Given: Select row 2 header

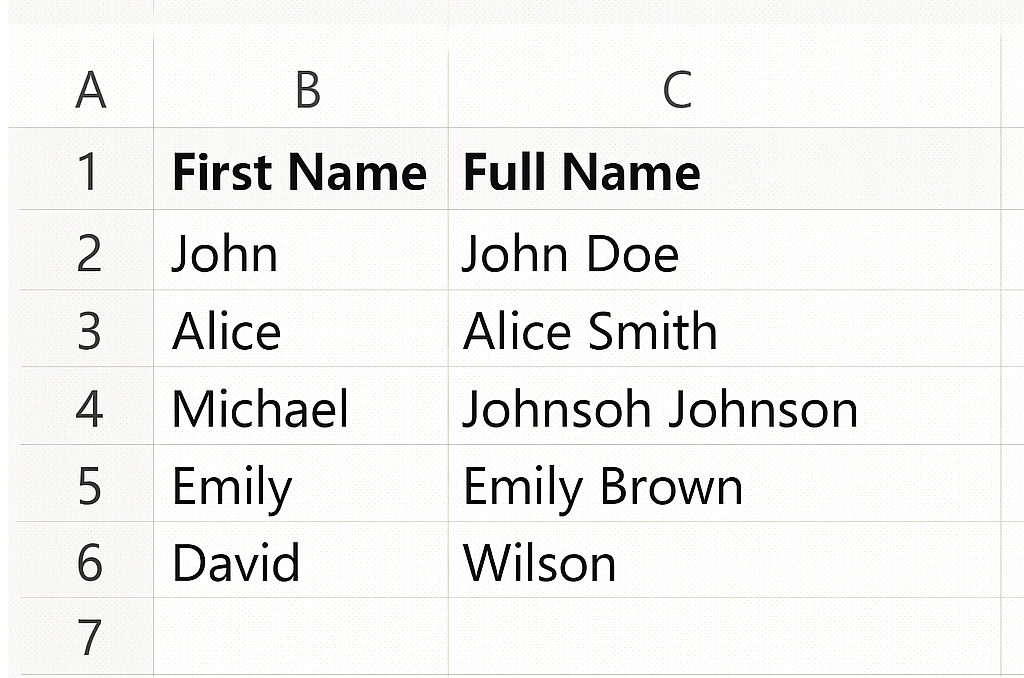Looking at the screenshot, I should click(x=89, y=252).
